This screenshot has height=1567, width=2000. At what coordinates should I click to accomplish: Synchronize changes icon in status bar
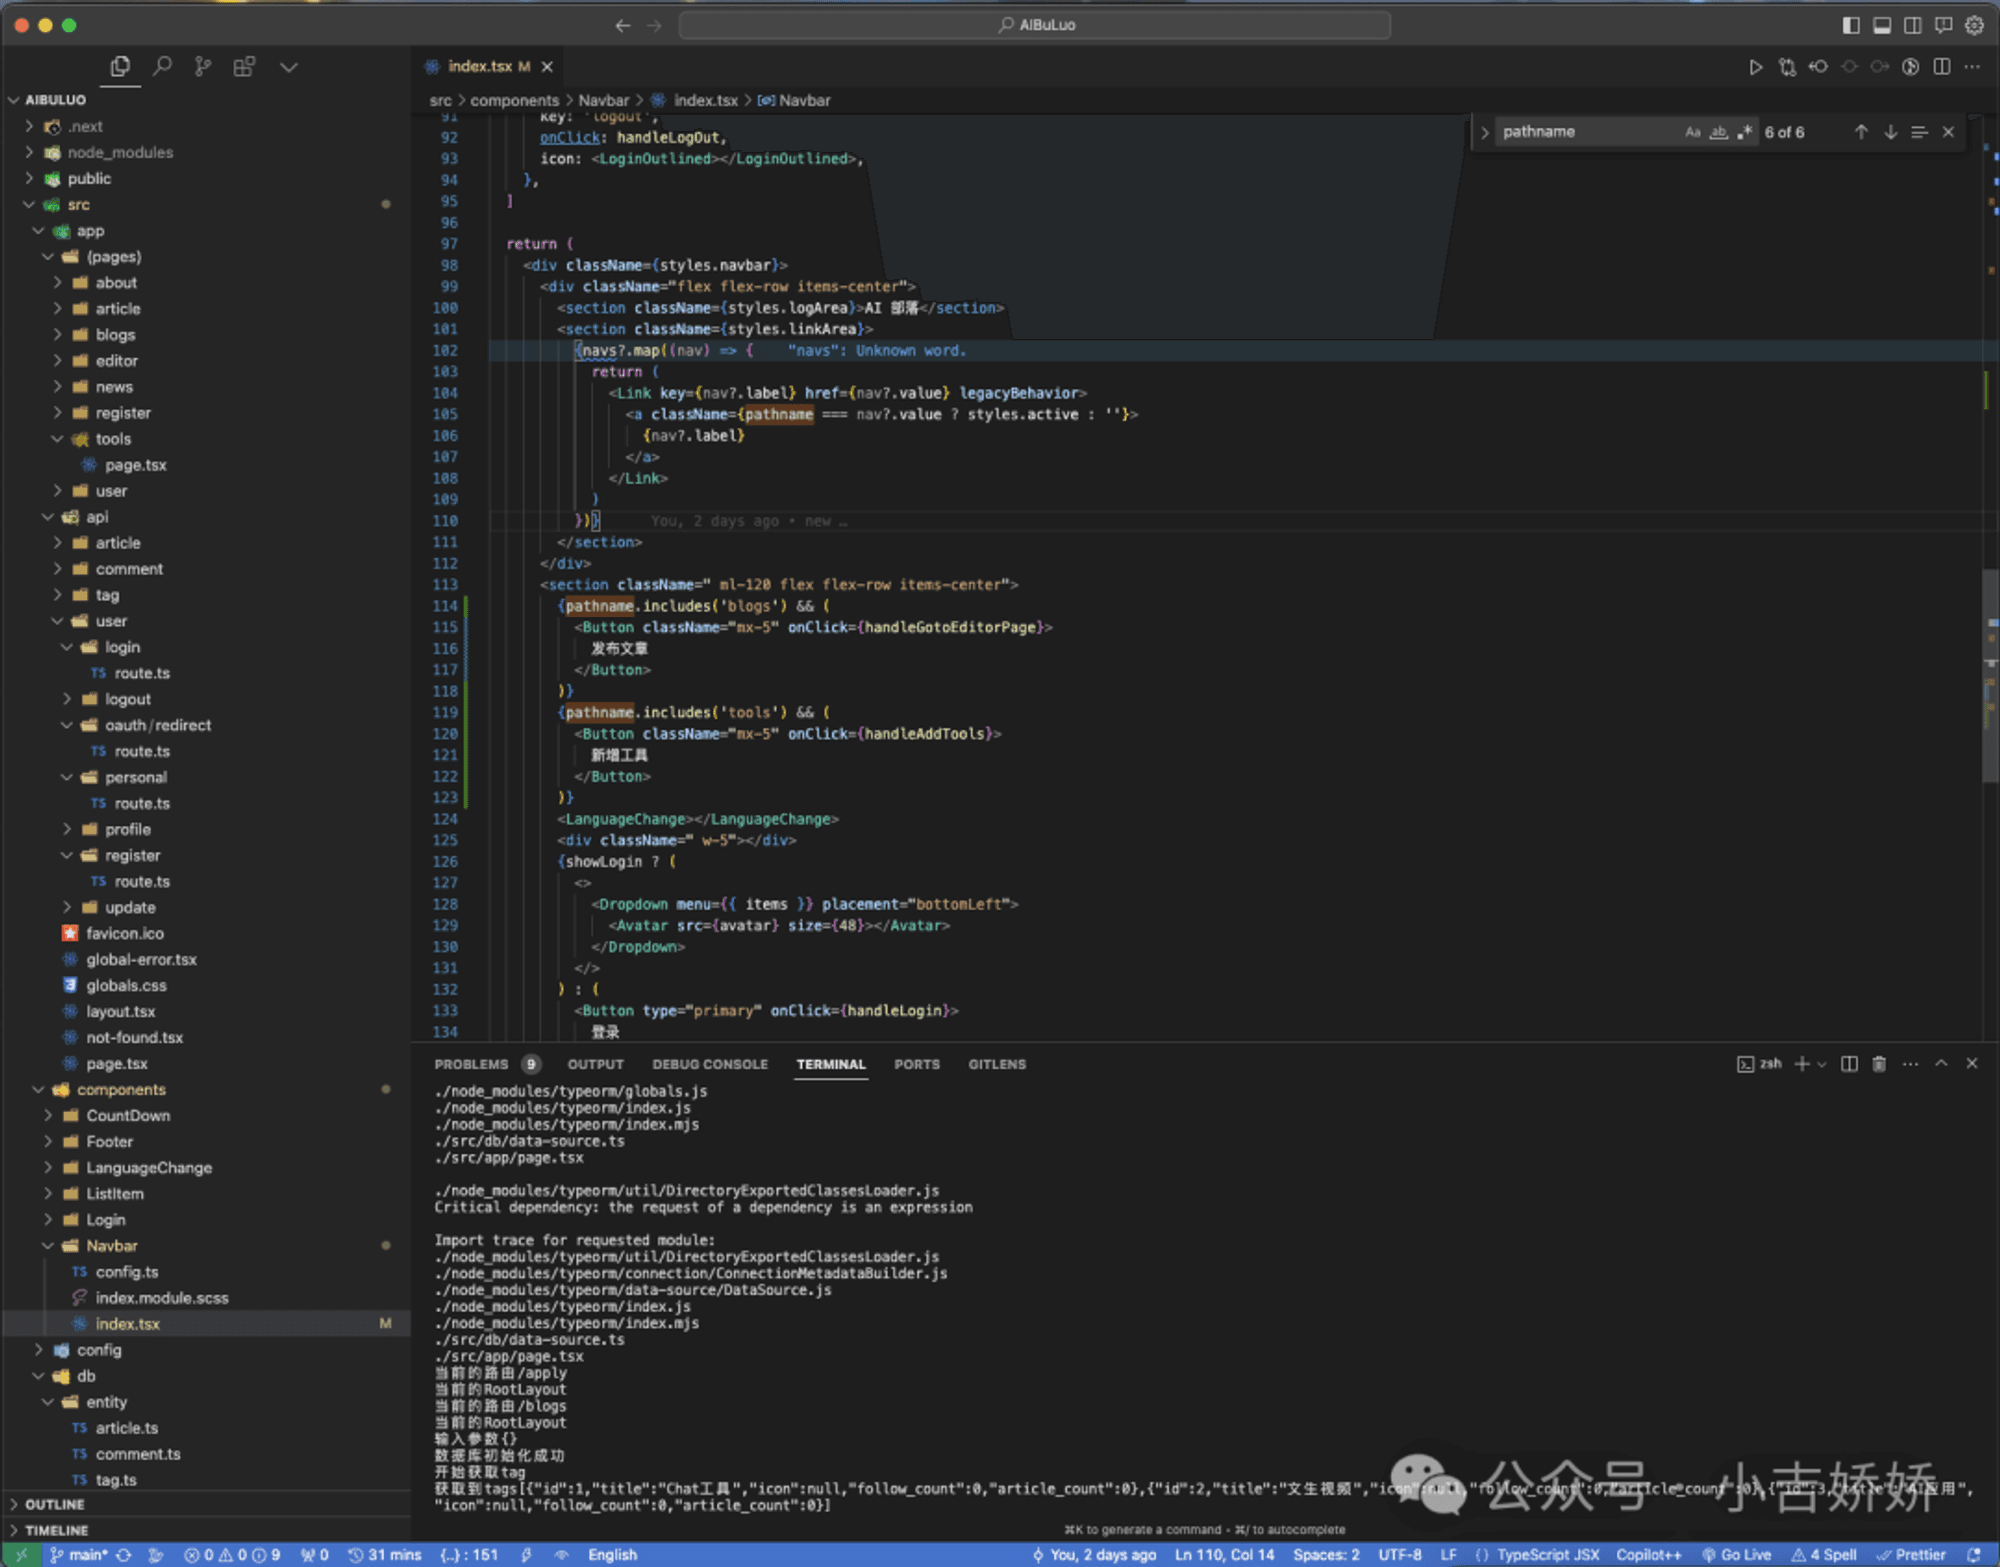[x=124, y=1554]
